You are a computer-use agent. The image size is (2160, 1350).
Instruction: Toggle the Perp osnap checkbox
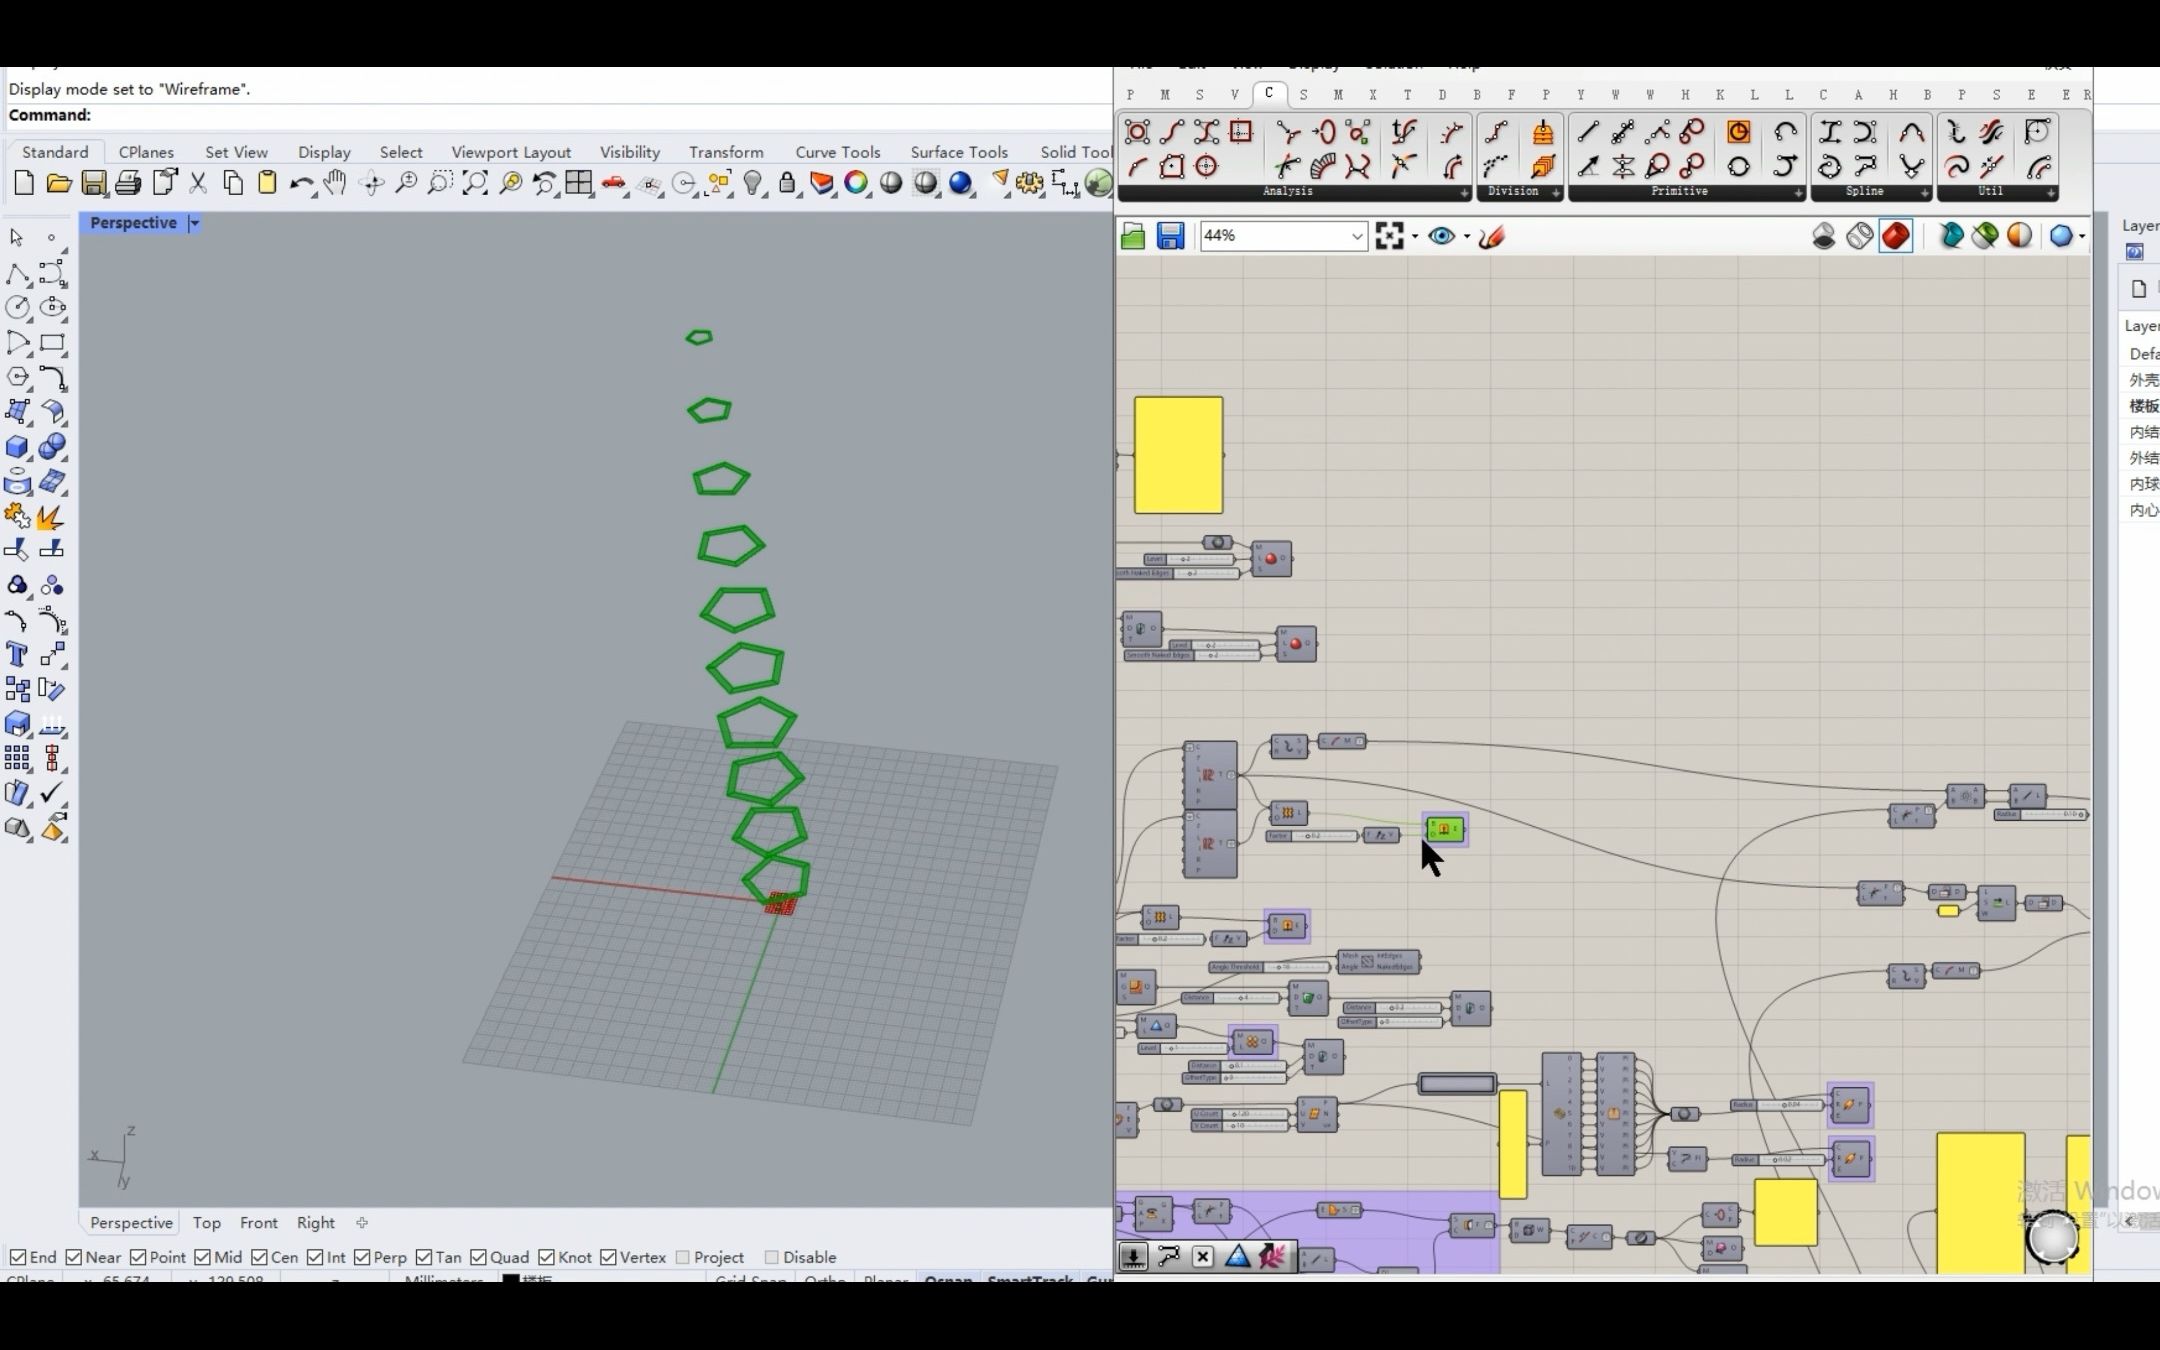(x=362, y=1257)
